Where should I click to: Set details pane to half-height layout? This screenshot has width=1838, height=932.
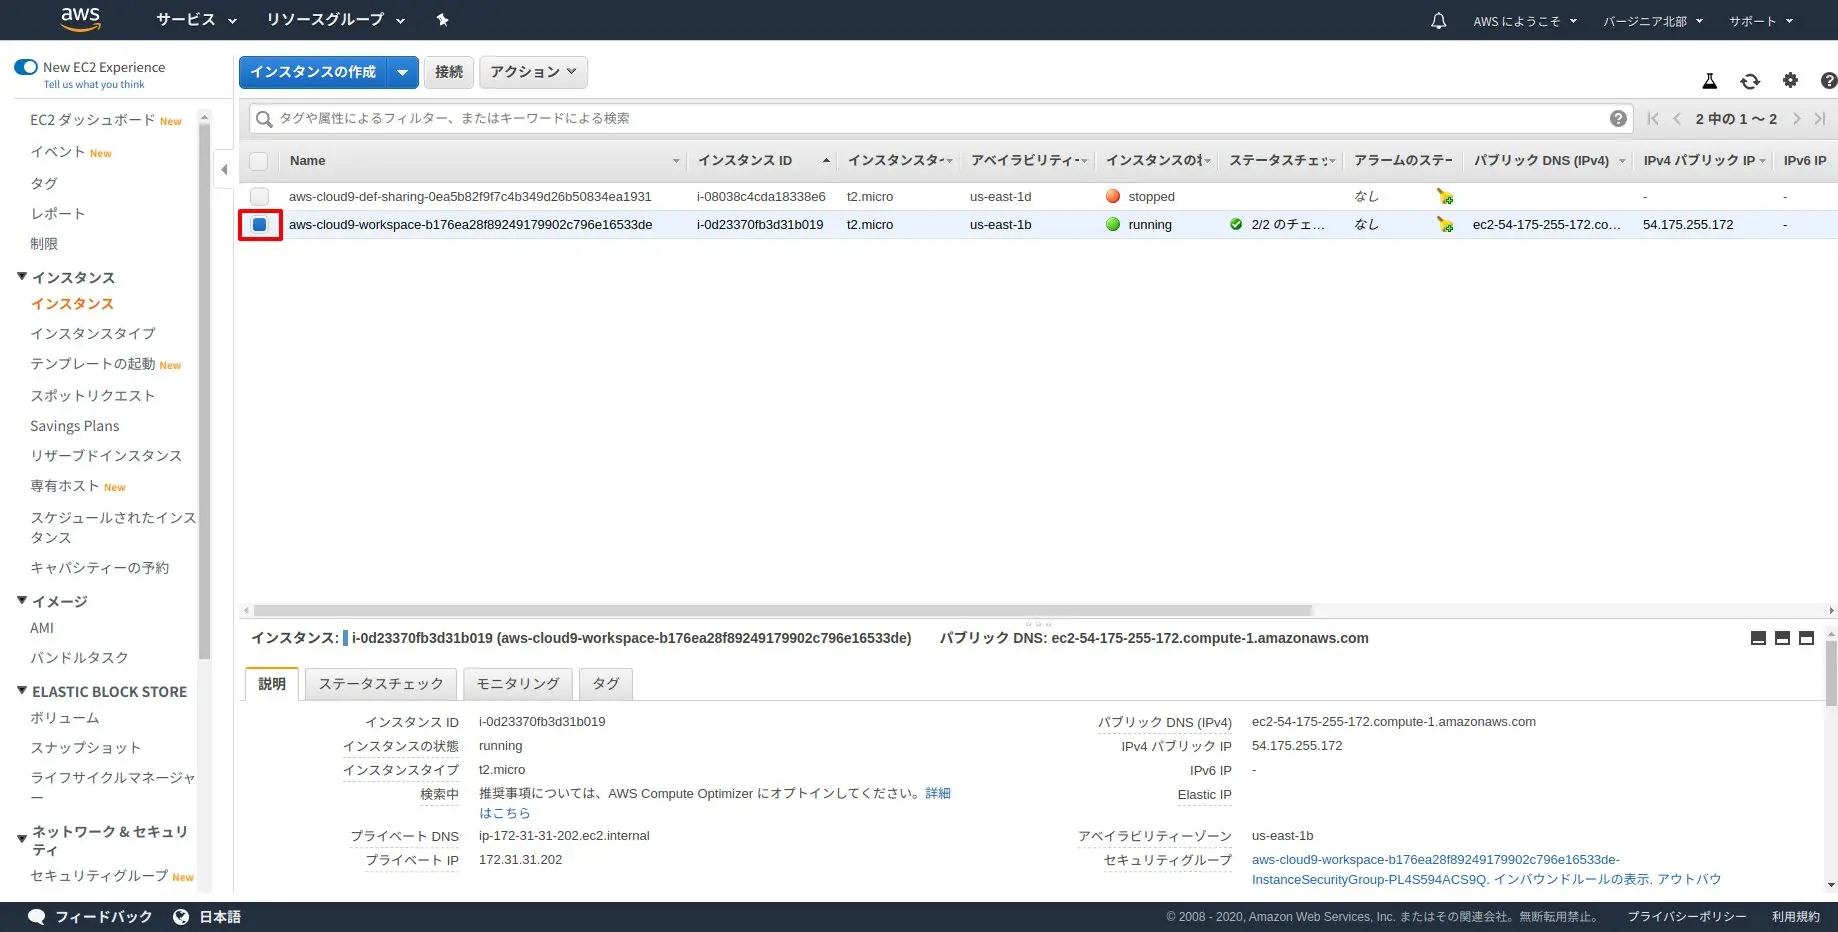coord(1782,638)
